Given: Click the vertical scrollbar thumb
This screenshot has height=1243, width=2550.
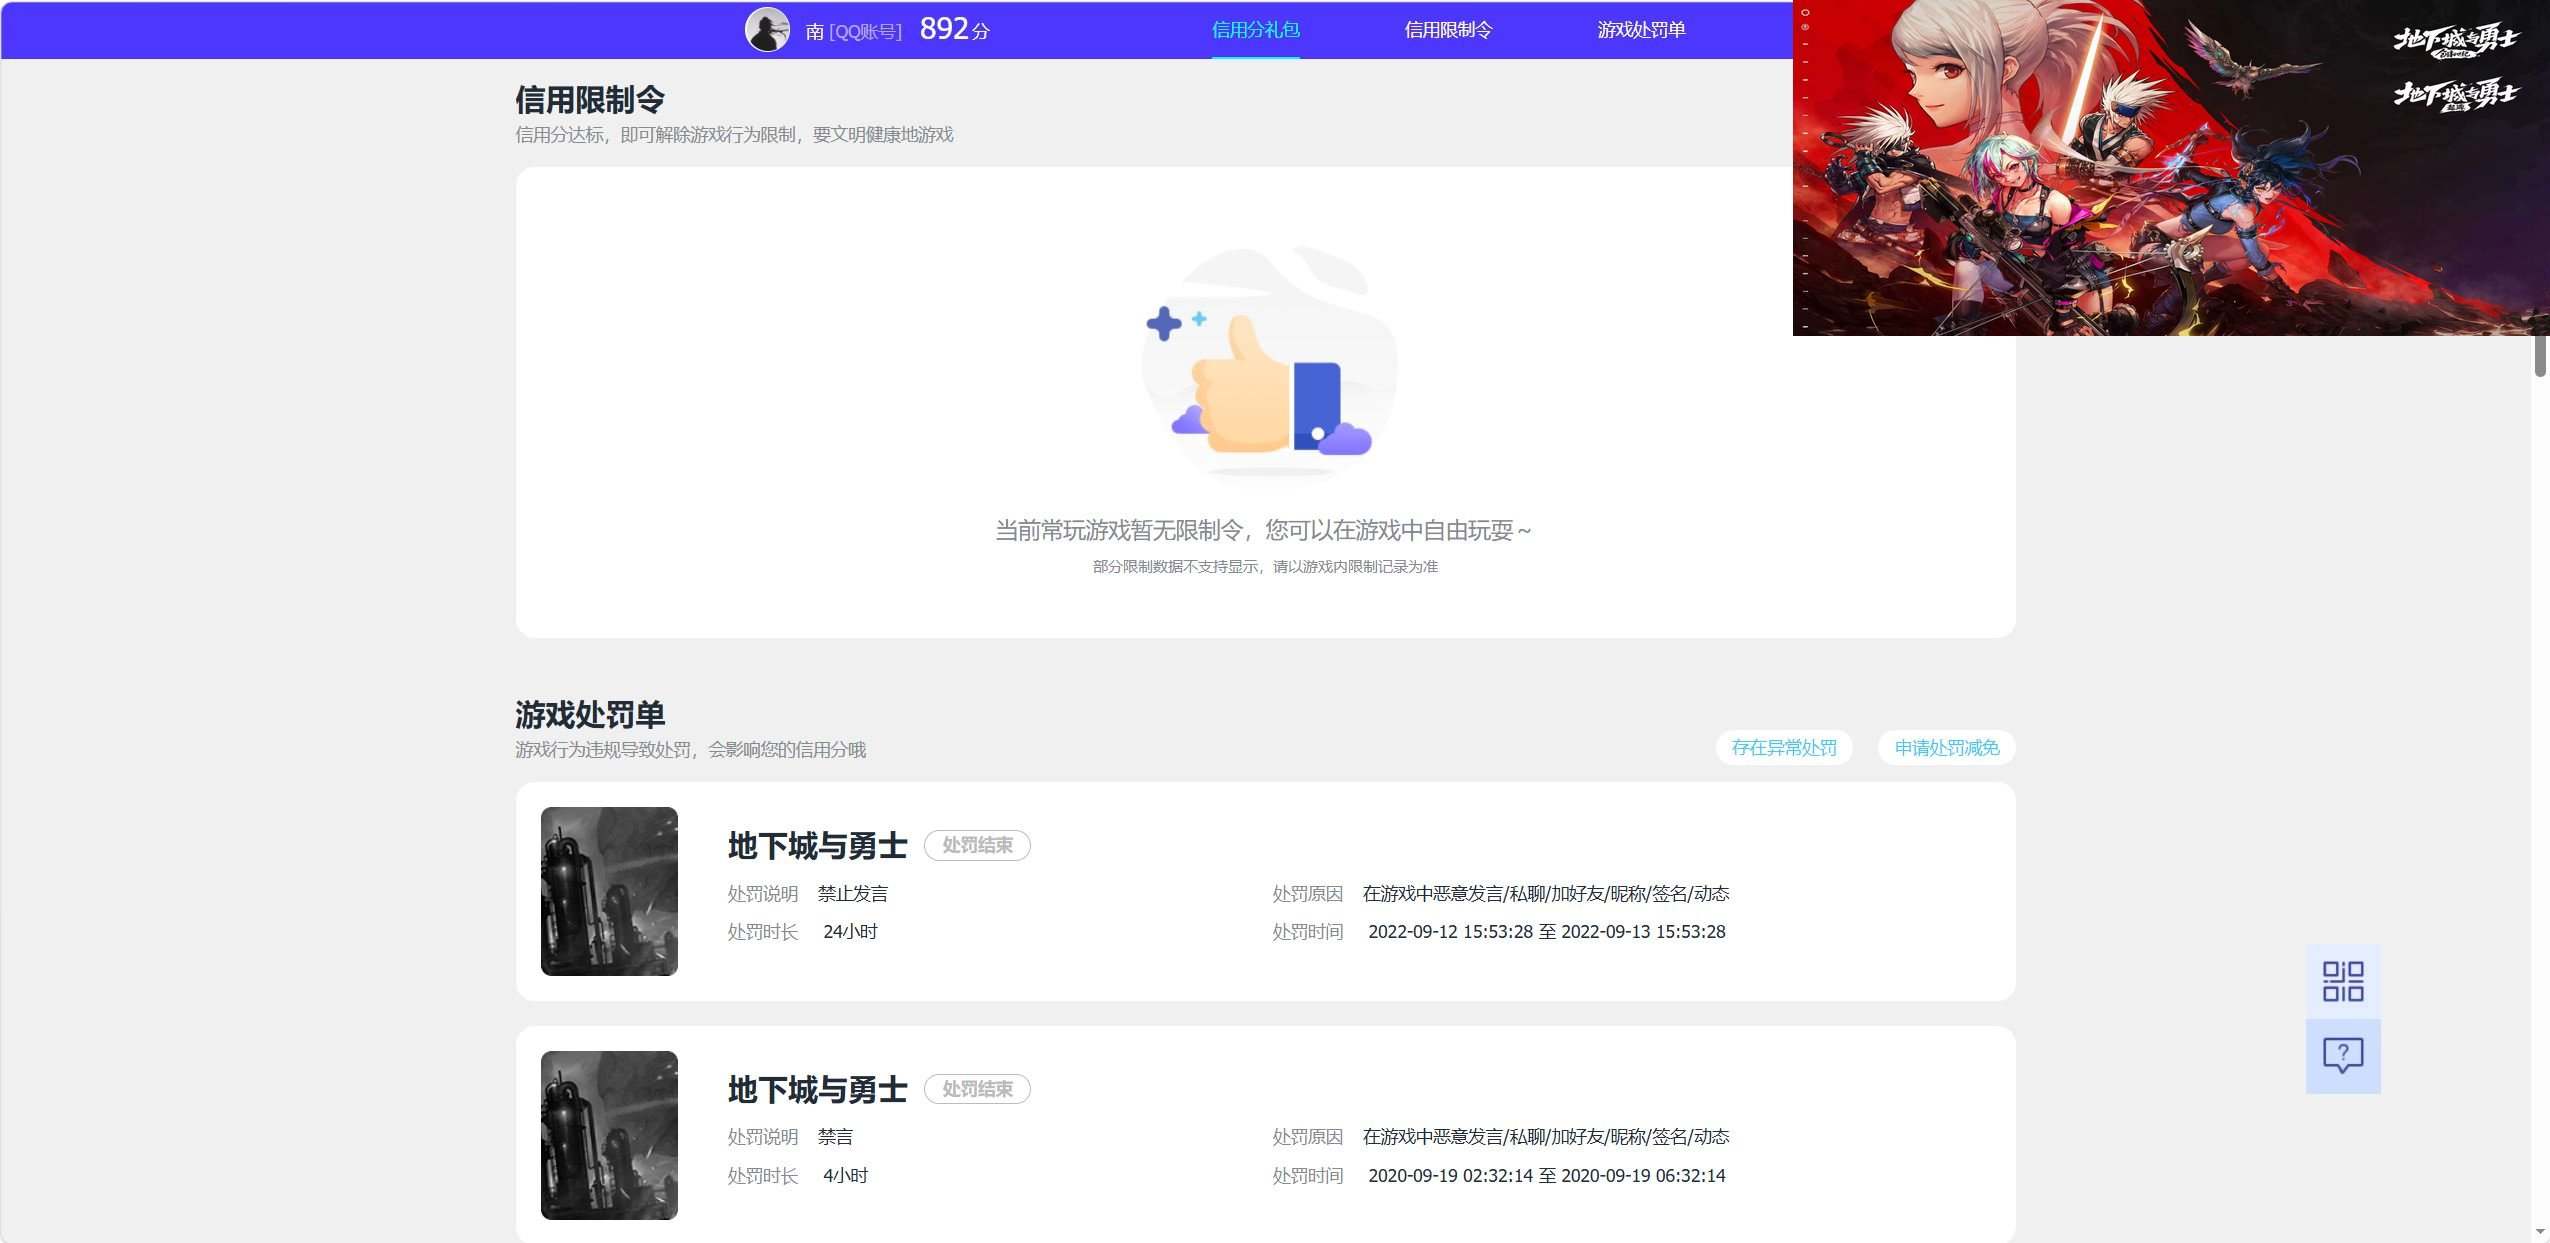Looking at the screenshot, I should click(x=2541, y=357).
